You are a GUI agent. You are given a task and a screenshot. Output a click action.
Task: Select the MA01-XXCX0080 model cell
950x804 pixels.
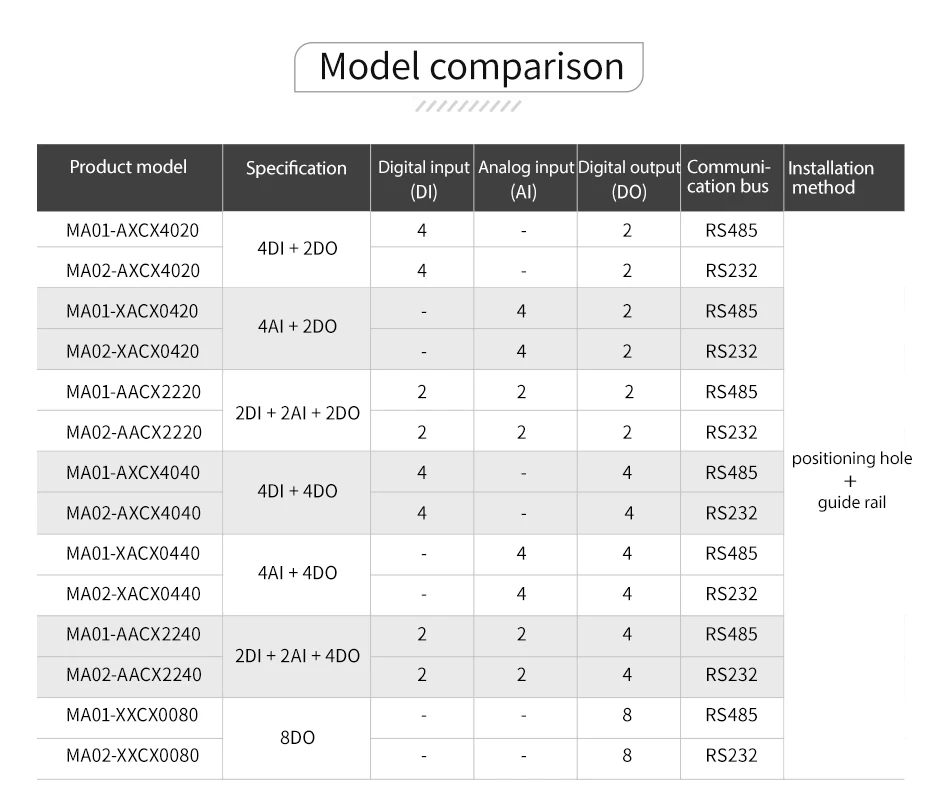pos(132,715)
